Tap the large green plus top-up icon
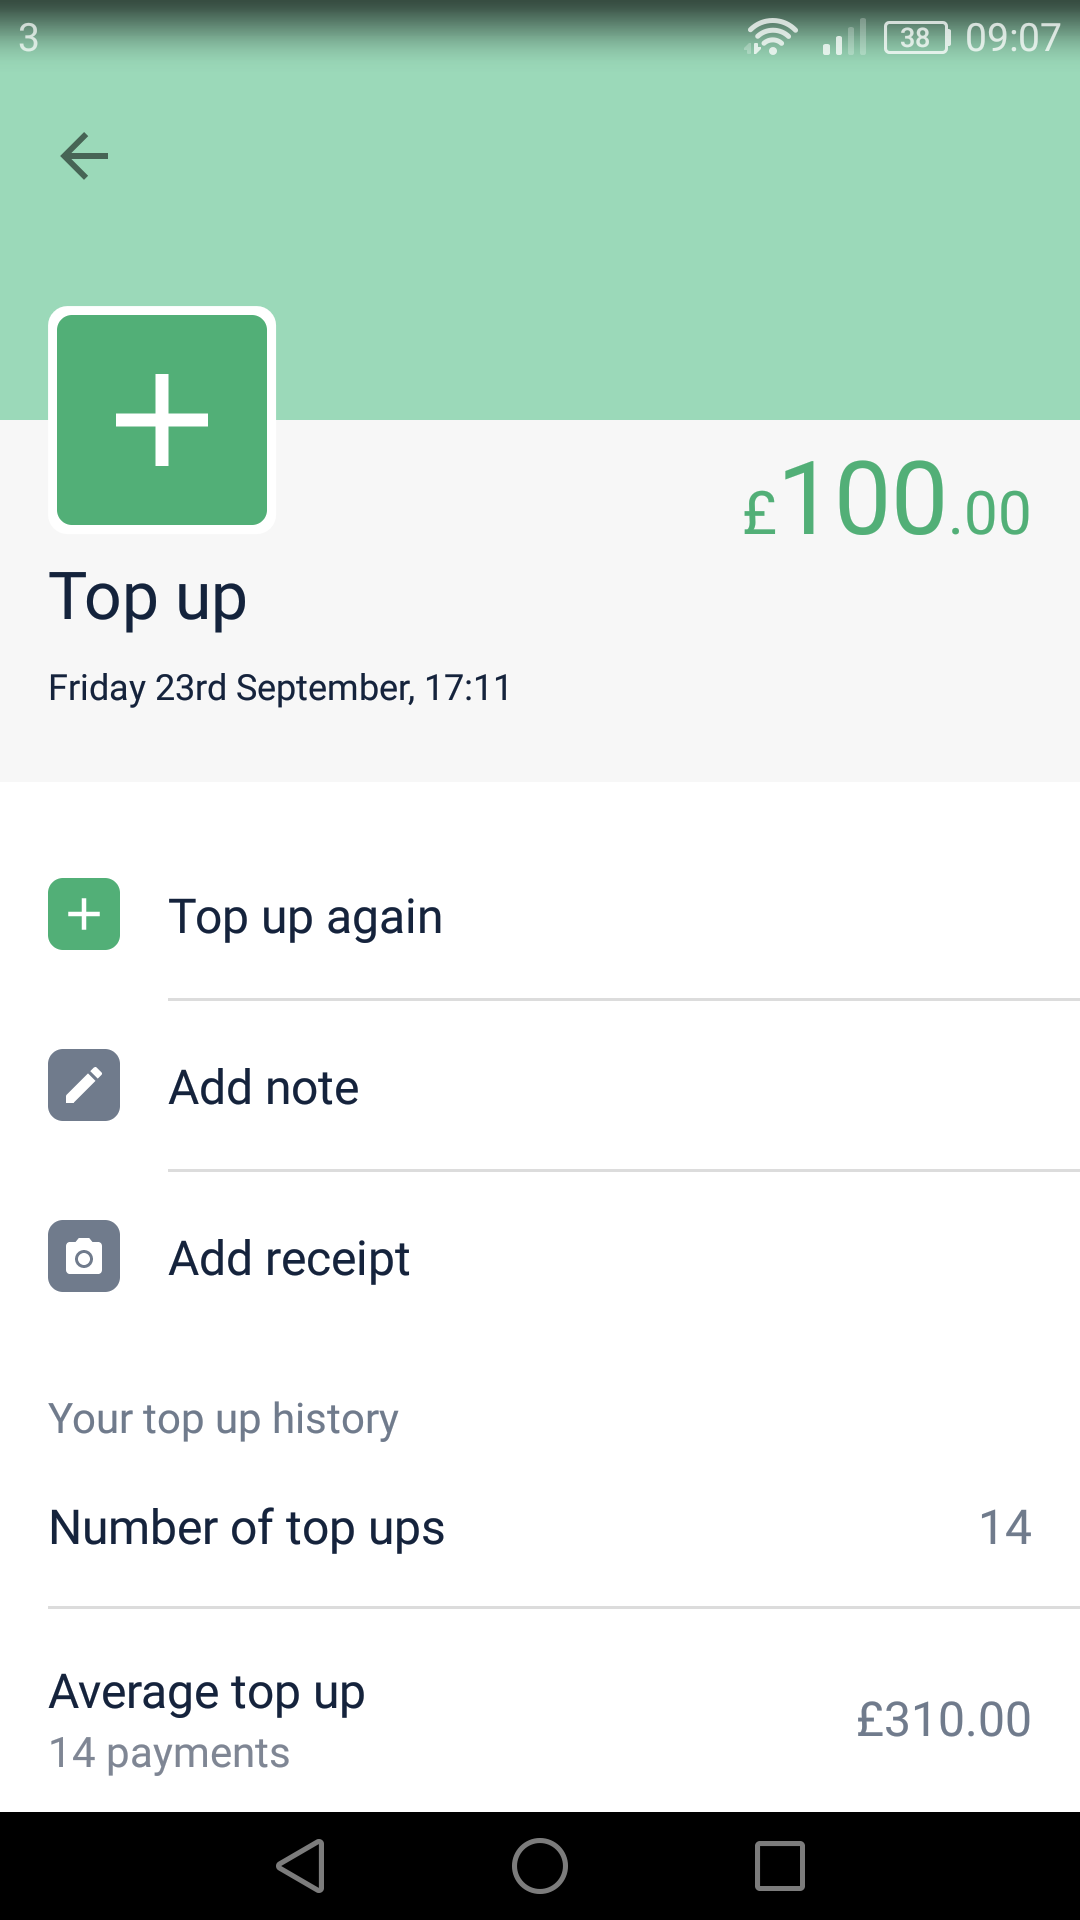The height and width of the screenshot is (1920, 1080). pyautogui.click(x=162, y=420)
